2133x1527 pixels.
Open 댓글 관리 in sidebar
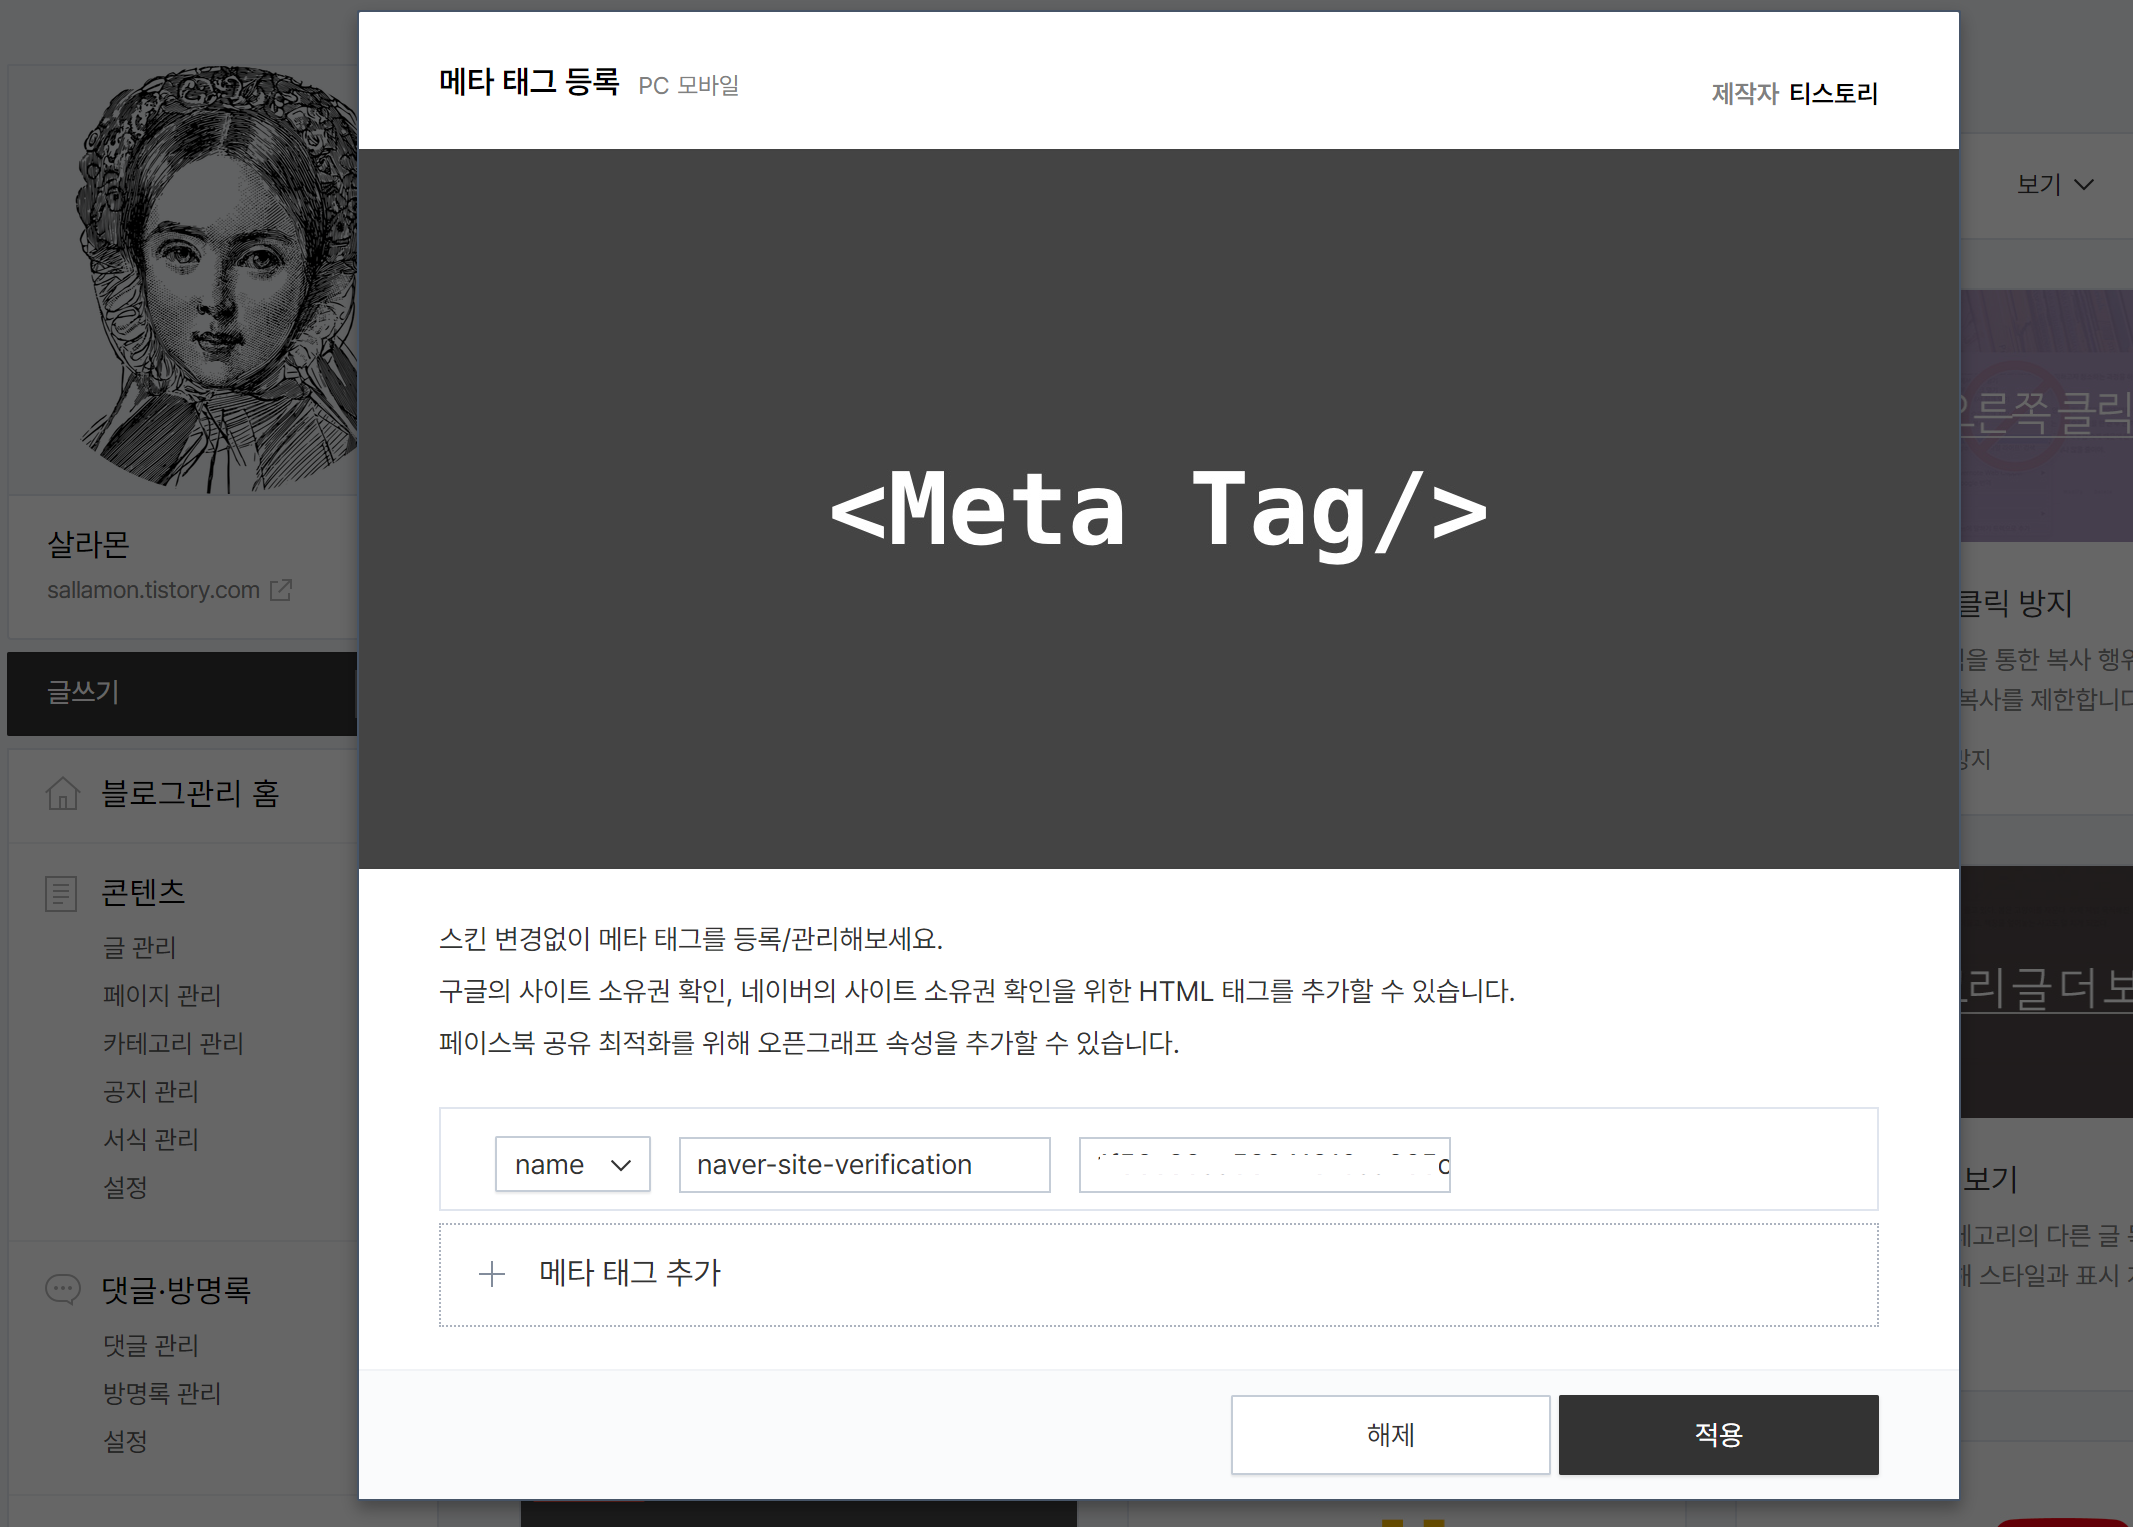[x=151, y=1345]
